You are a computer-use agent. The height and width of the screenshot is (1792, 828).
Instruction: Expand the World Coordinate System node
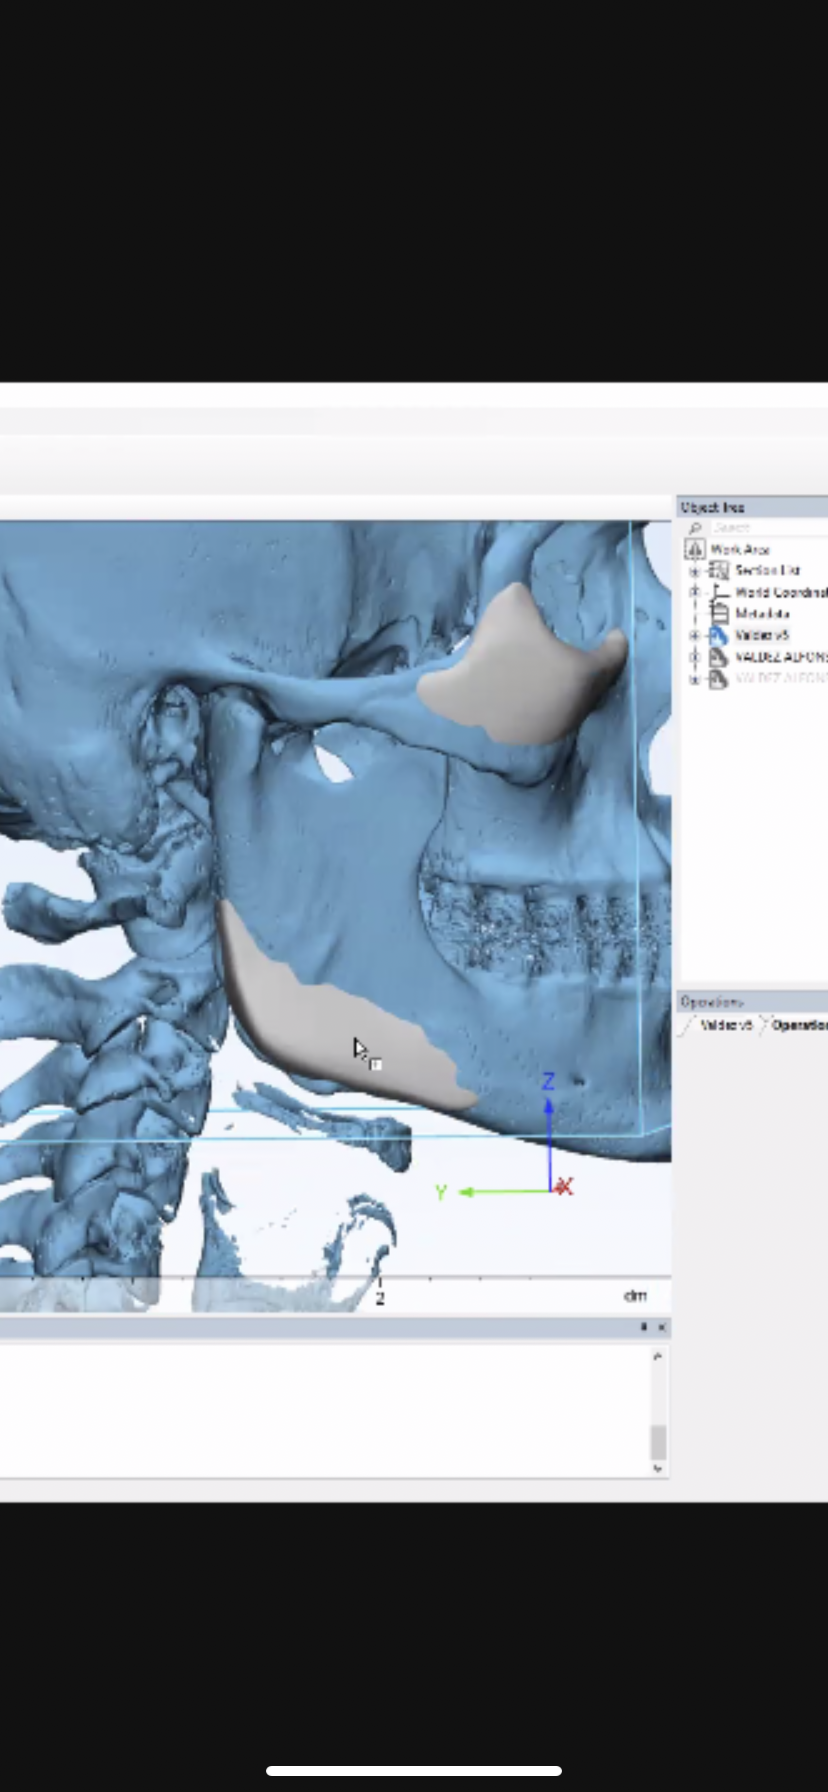(695, 592)
